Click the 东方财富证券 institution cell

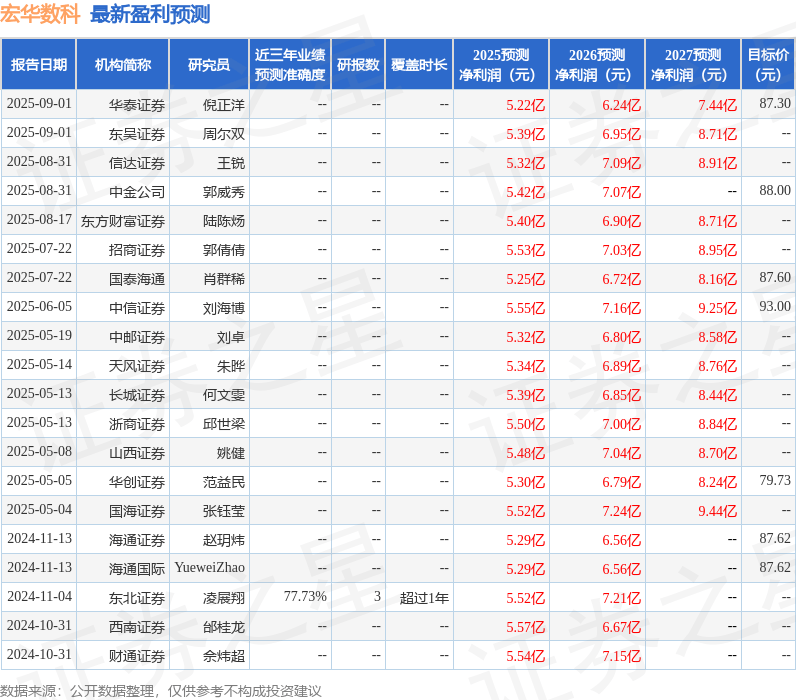click(x=123, y=221)
